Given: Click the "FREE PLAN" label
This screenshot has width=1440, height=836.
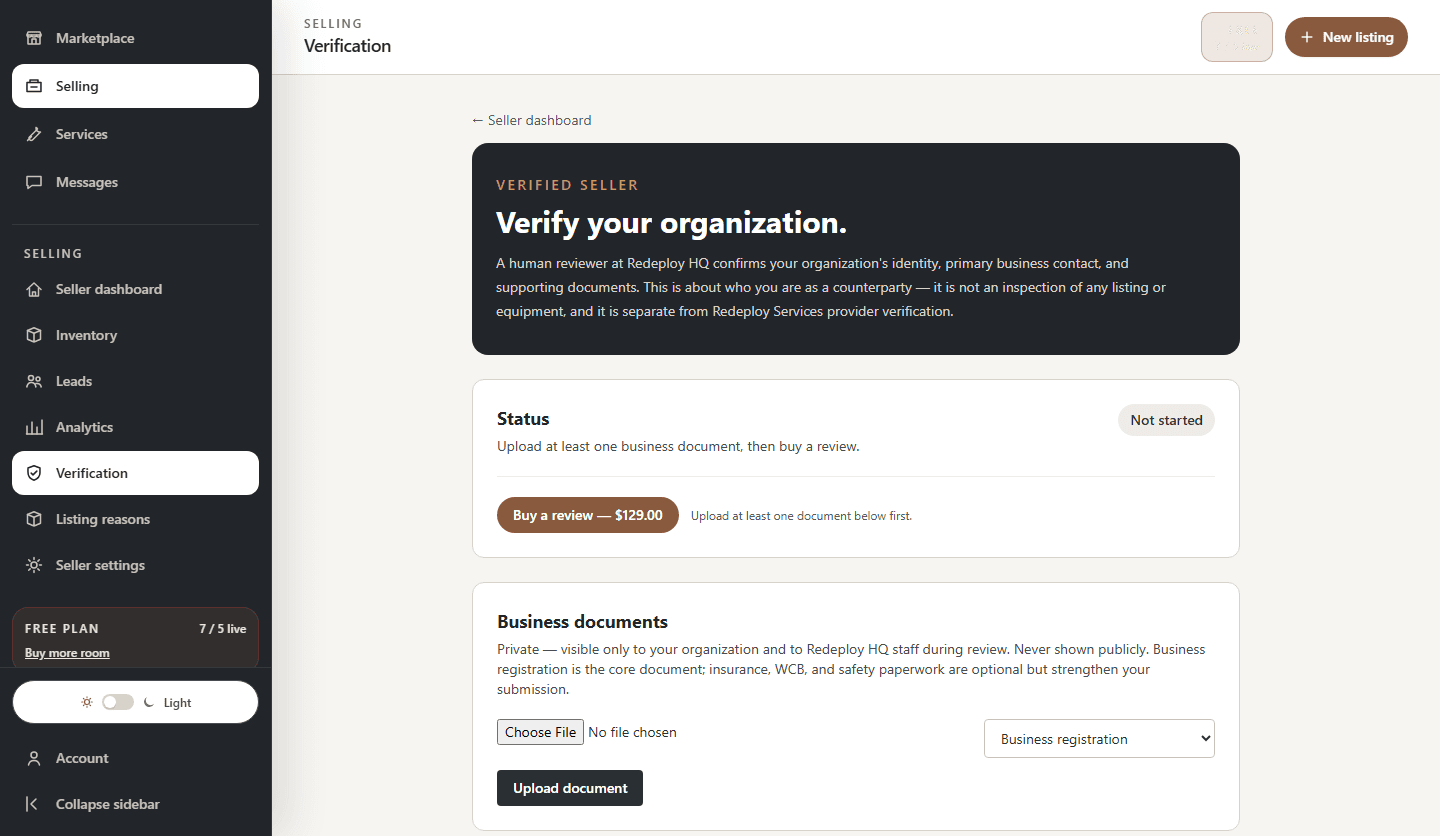Looking at the screenshot, I should 62,629.
